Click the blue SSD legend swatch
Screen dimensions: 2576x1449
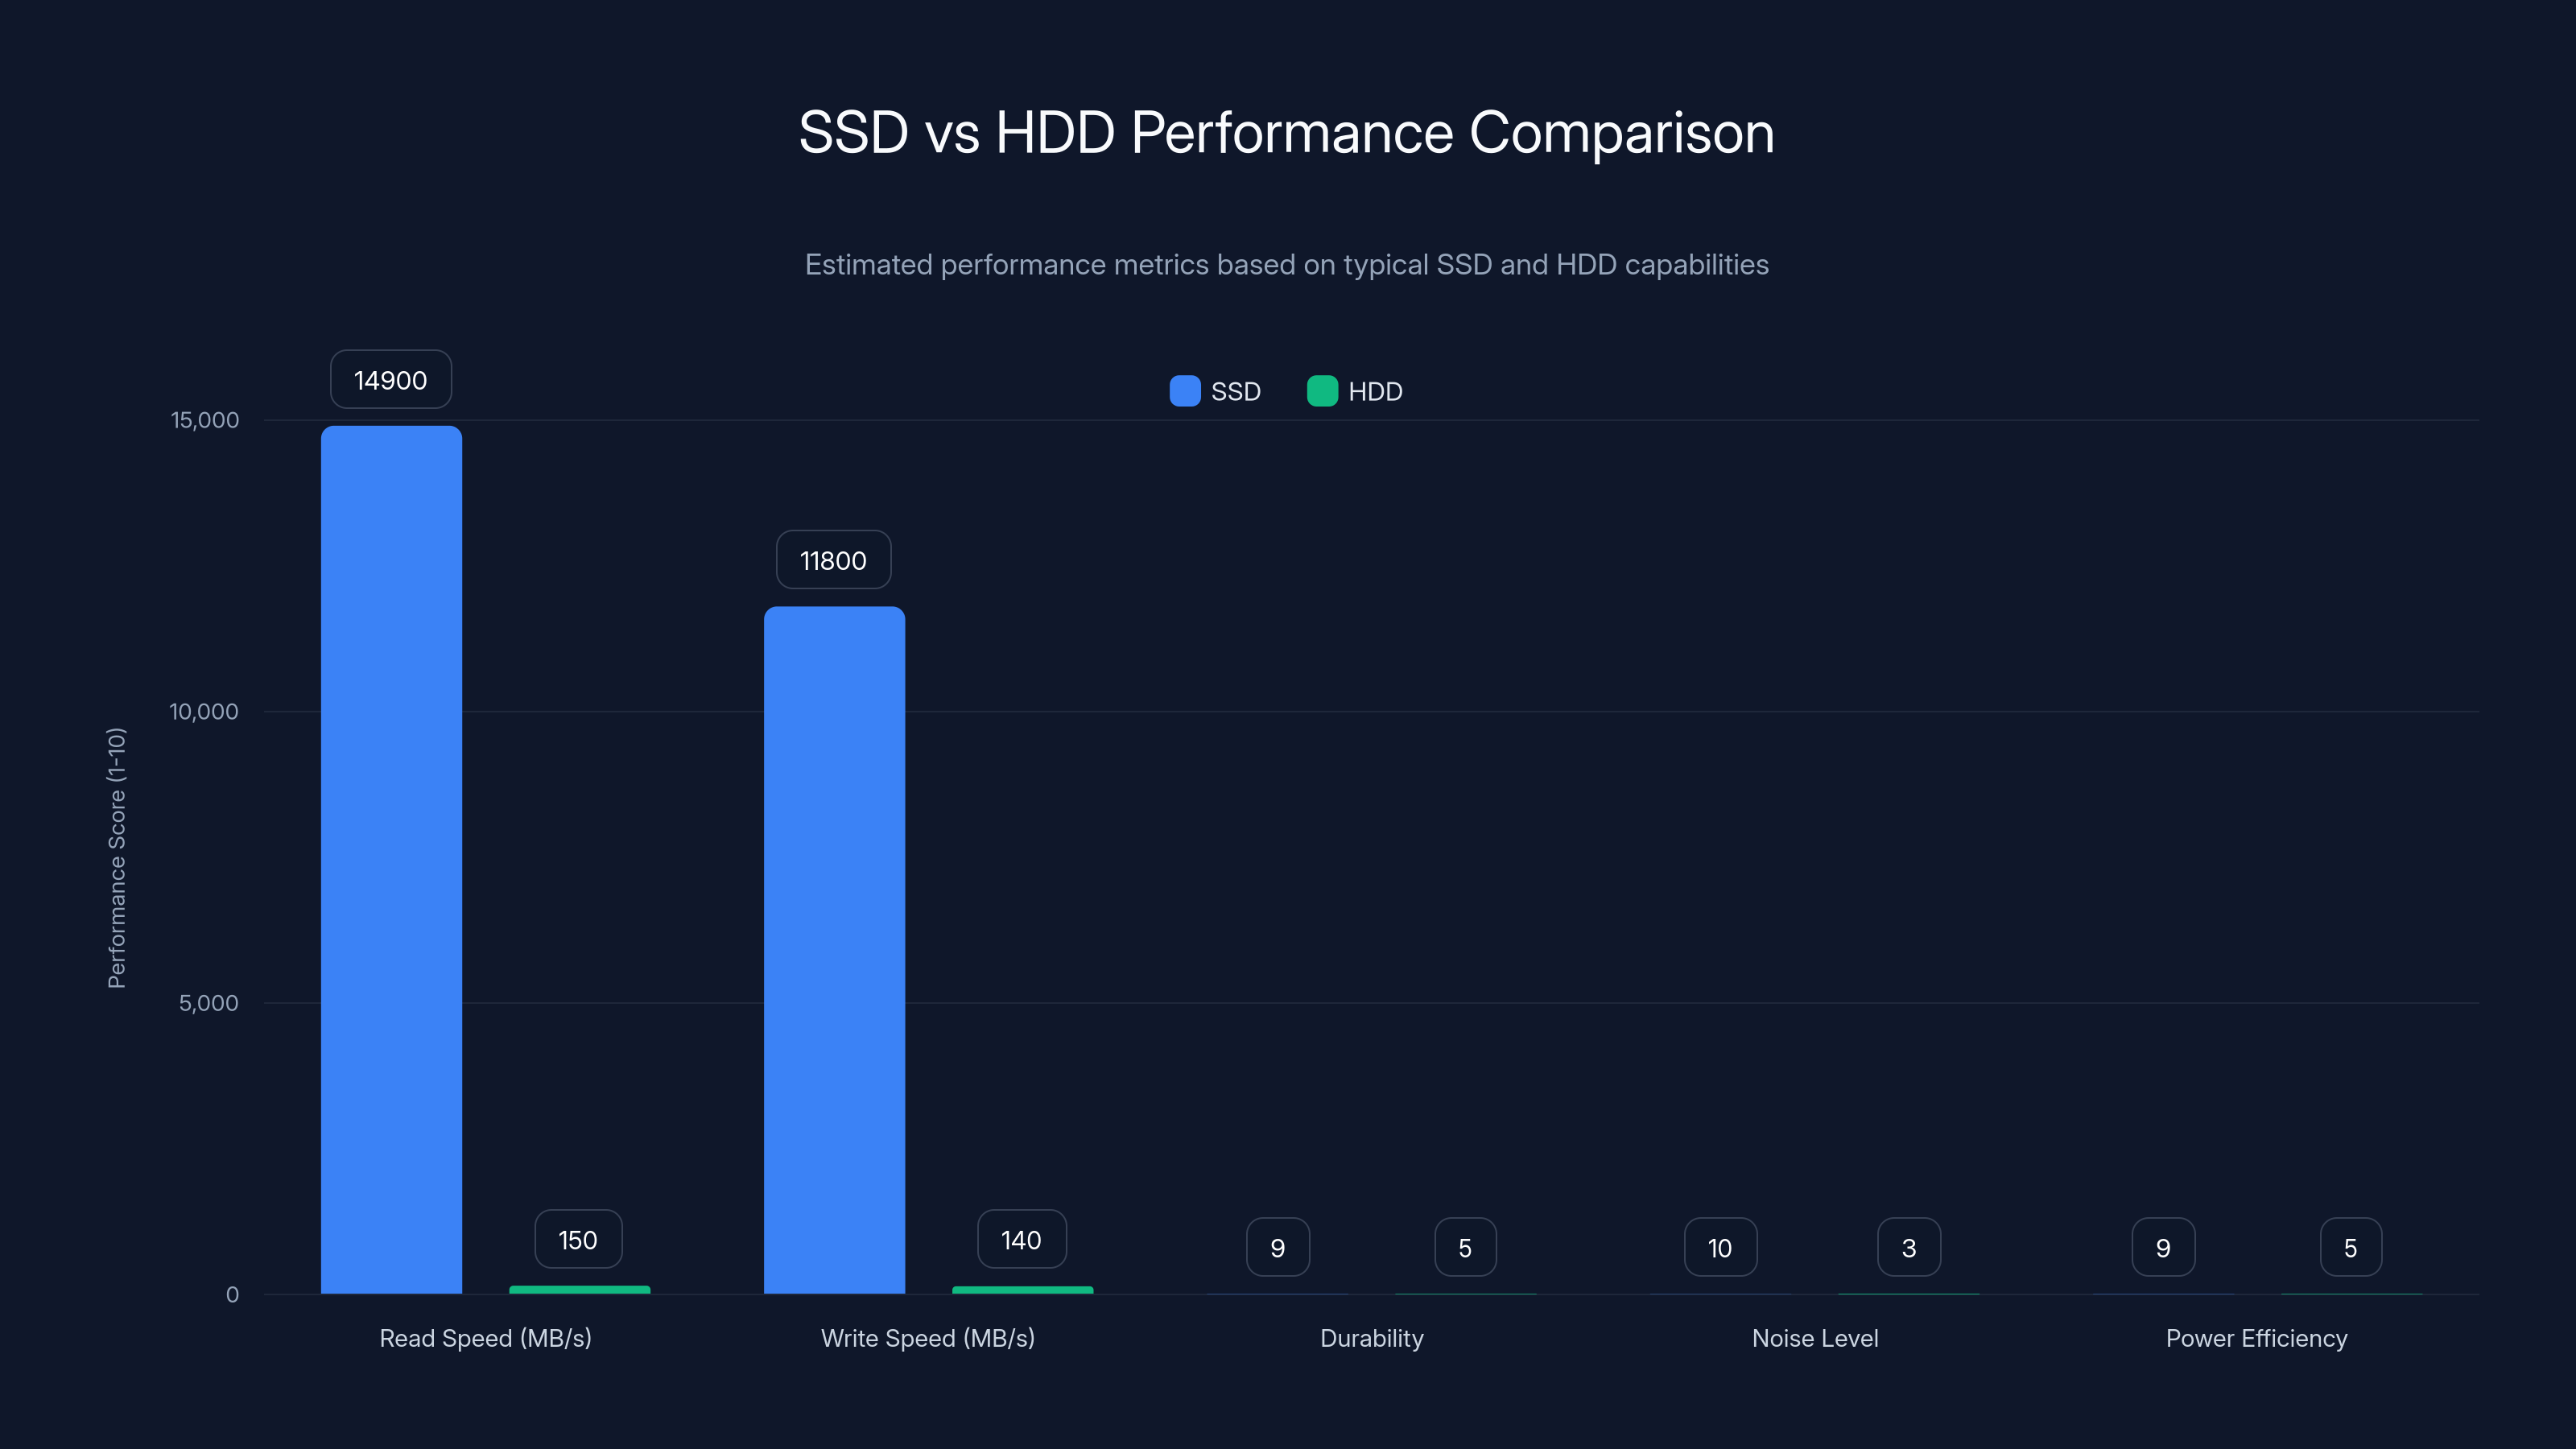[x=1185, y=391]
